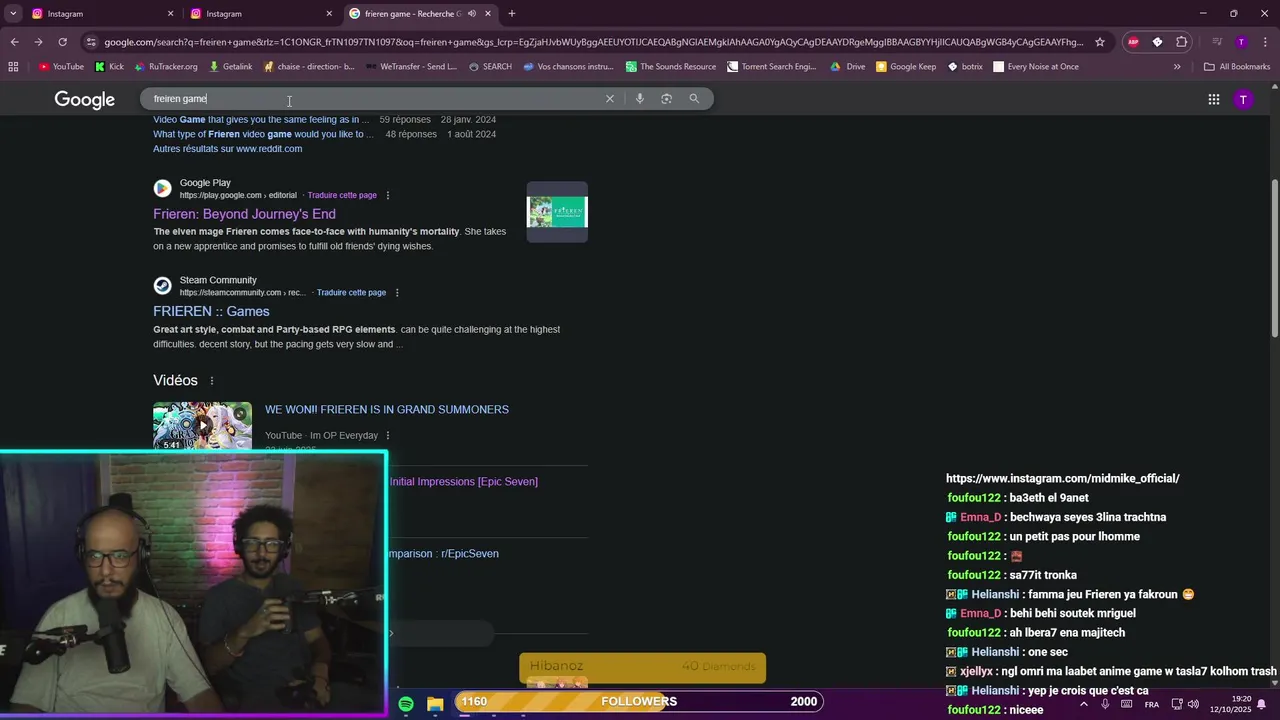The height and width of the screenshot is (720, 1280).
Task: Open WE WON!! FRIEREN IS IN GRAND SUMMONERS
Action: 387,410
